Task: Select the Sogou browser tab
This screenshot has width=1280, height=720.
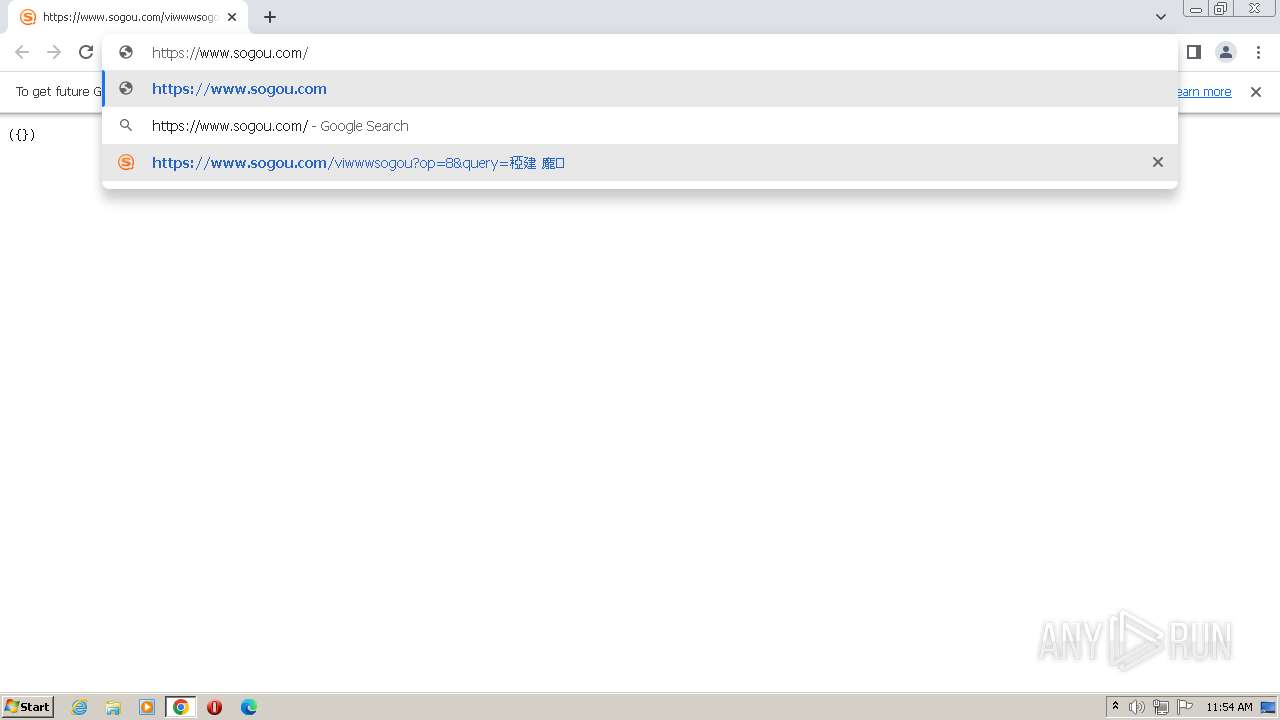Action: [128, 17]
